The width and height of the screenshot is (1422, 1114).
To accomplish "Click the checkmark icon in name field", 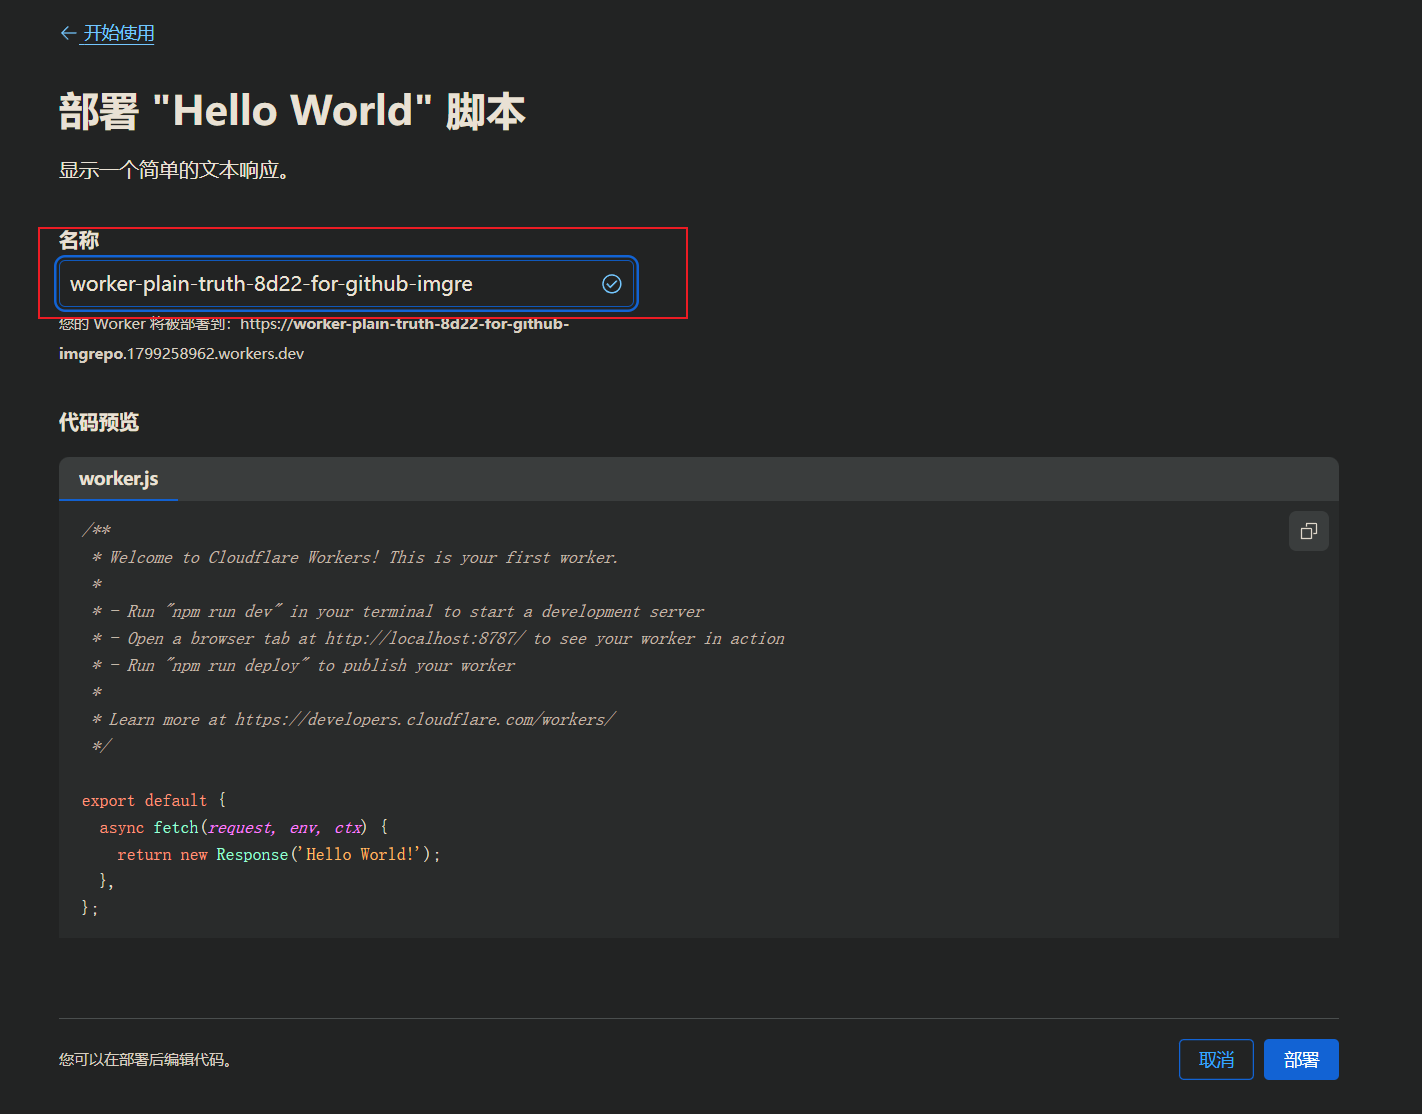I will pos(612,284).
